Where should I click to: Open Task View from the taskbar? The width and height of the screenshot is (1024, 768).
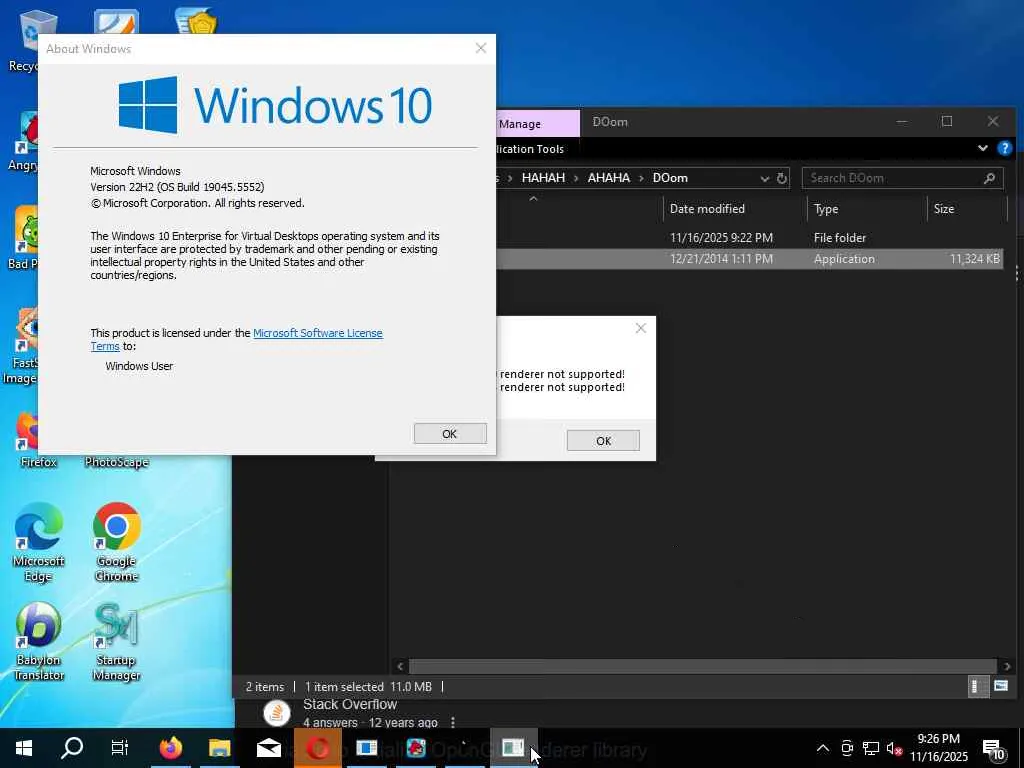tap(120, 748)
